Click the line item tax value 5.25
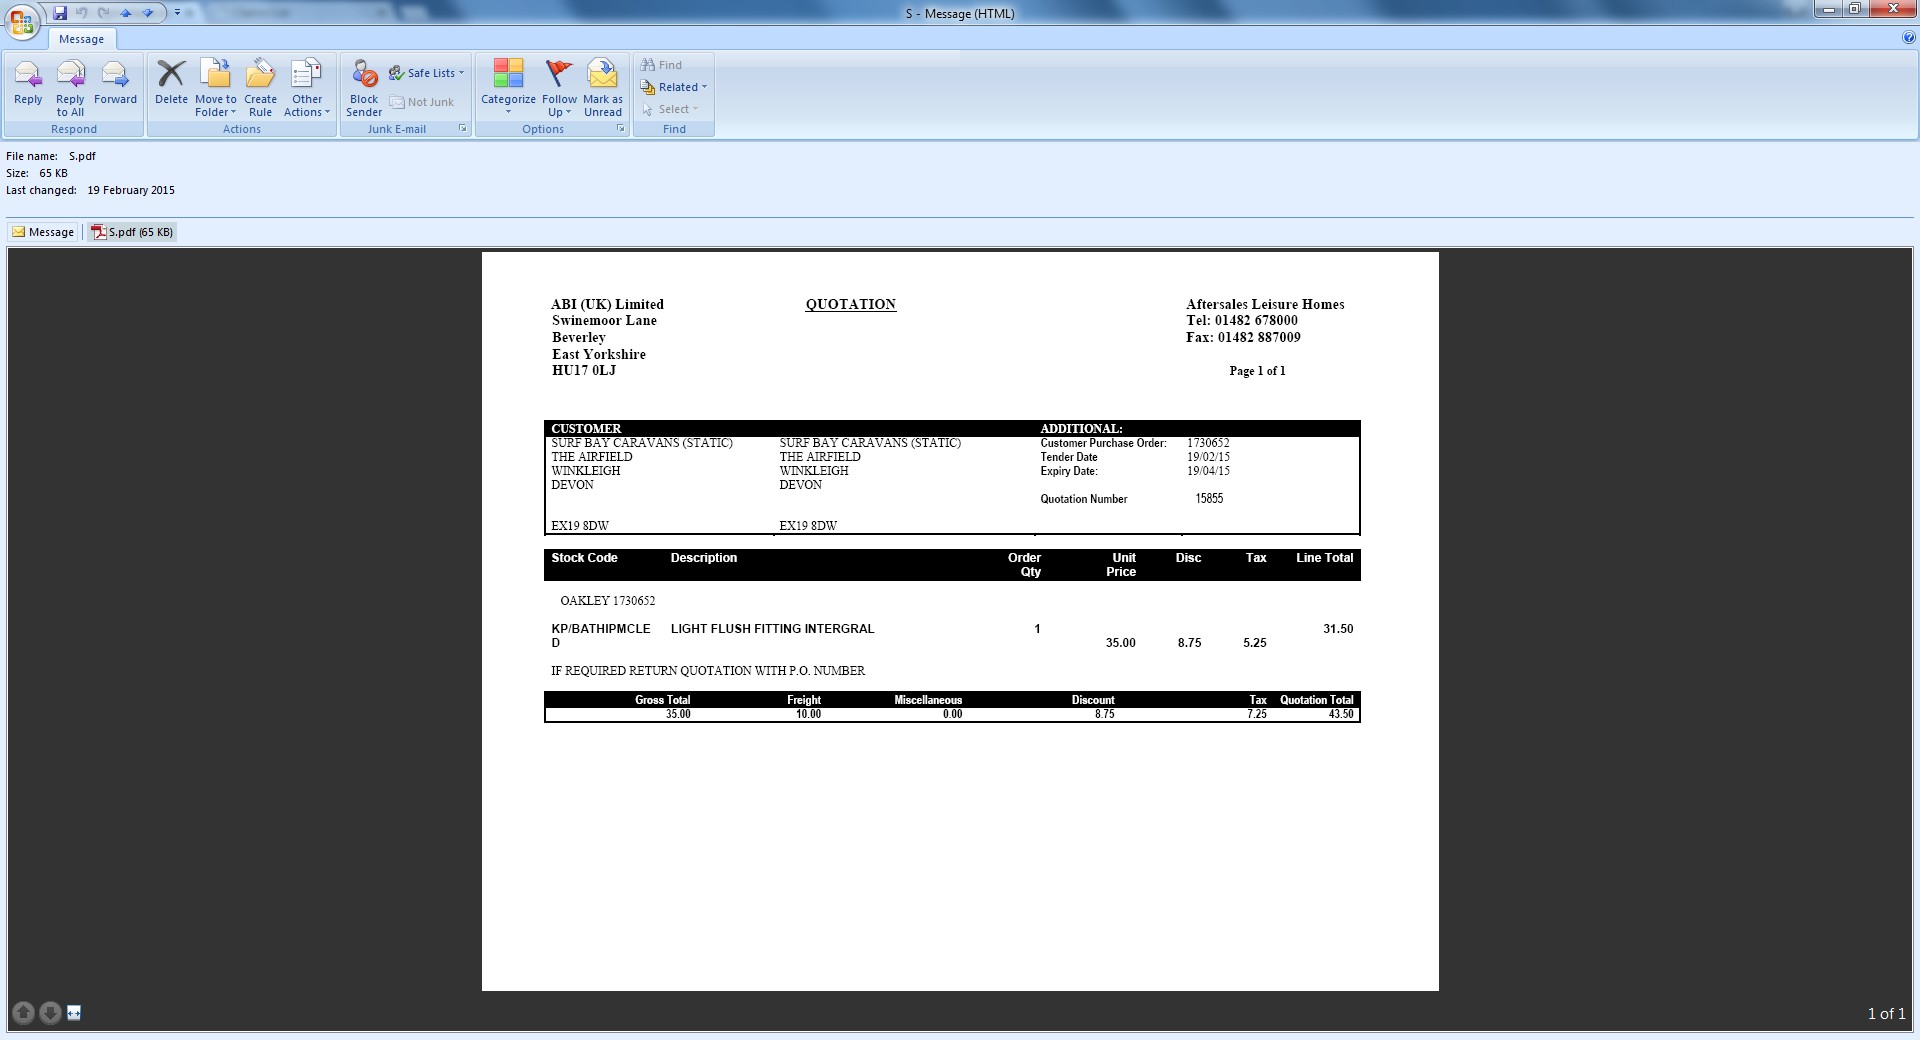This screenshot has height=1040, width=1920. (x=1255, y=643)
